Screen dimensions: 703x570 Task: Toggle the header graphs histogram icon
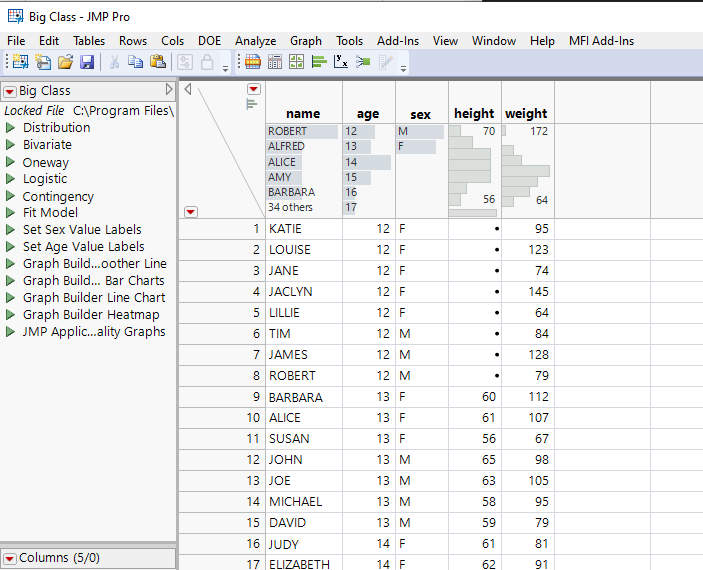(x=252, y=103)
